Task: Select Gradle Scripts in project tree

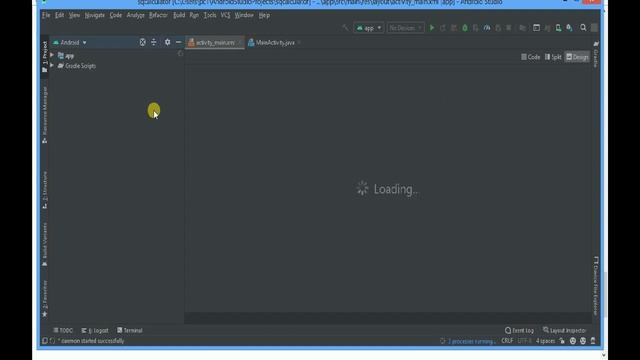Action: (77, 66)
